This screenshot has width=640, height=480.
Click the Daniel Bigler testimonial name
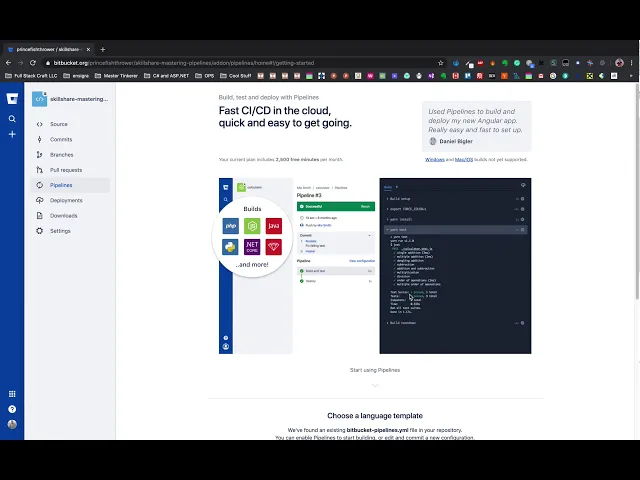tap(456, 141)
